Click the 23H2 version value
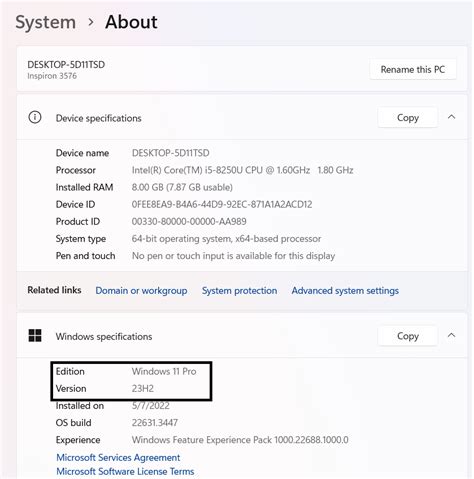The image size is (474, 479). [143, 389]
